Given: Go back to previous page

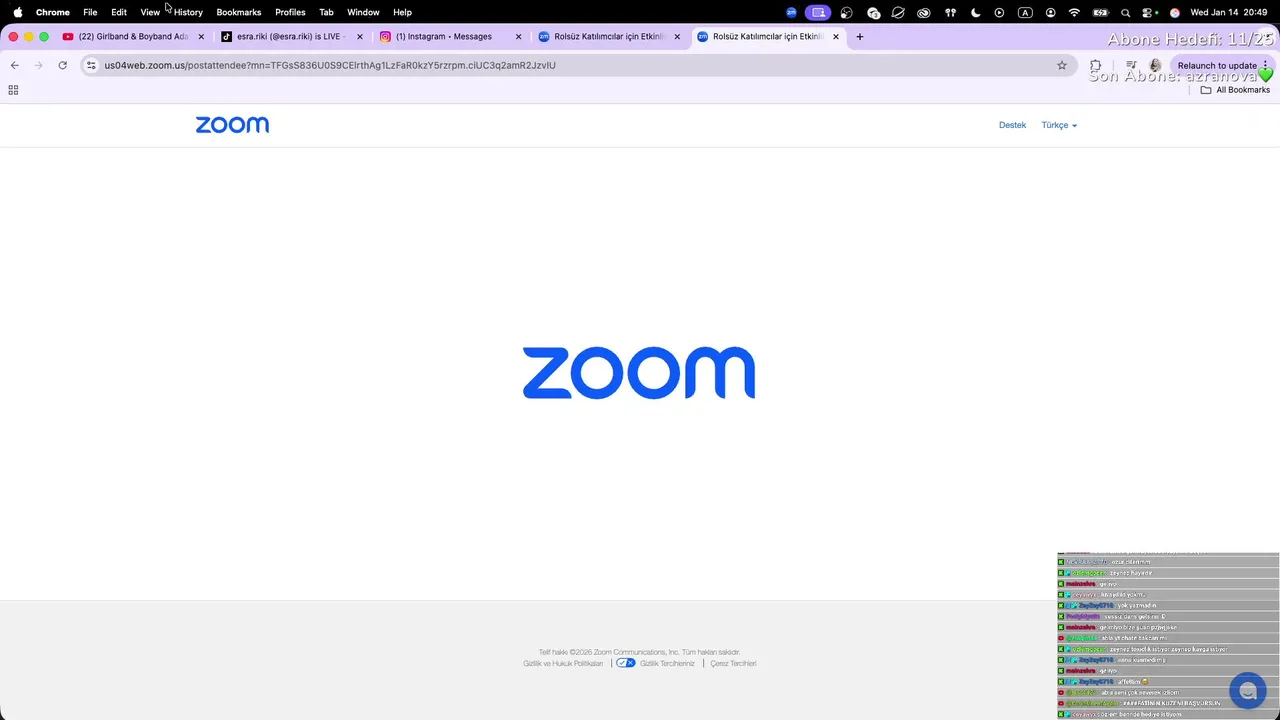Looking at the screenshot, I should click(x=14, y=65).
